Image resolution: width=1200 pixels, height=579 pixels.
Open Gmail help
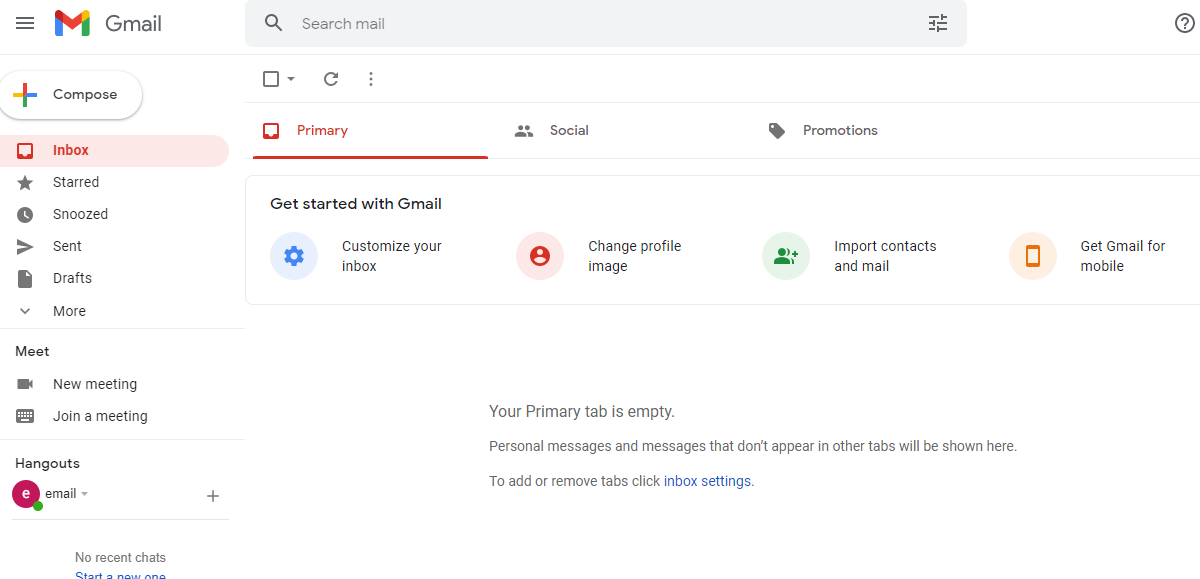(x=1184, y=23)
